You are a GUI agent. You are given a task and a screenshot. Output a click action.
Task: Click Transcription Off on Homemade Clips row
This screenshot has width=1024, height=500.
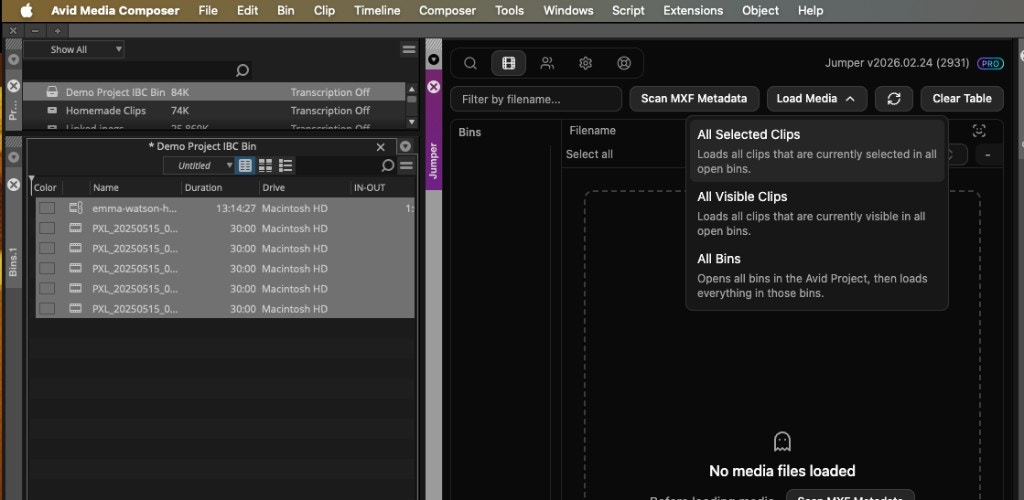(x=330, y=110)
